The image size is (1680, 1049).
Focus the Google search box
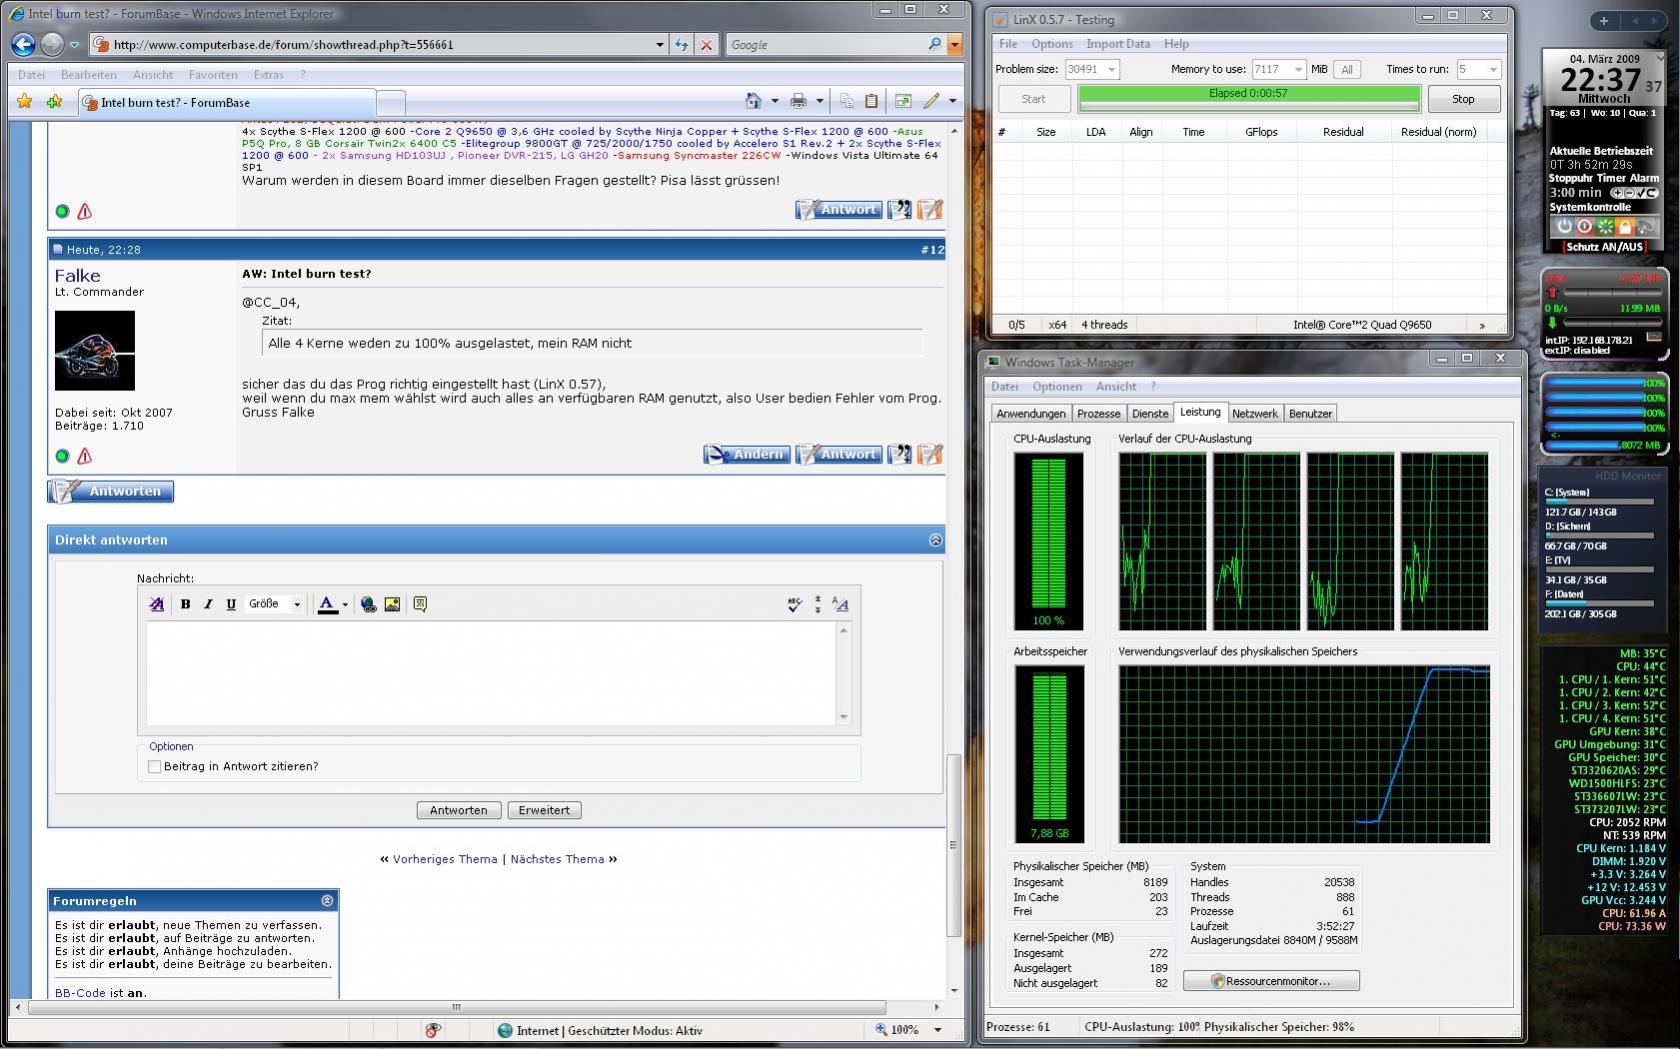pos(825,44)
